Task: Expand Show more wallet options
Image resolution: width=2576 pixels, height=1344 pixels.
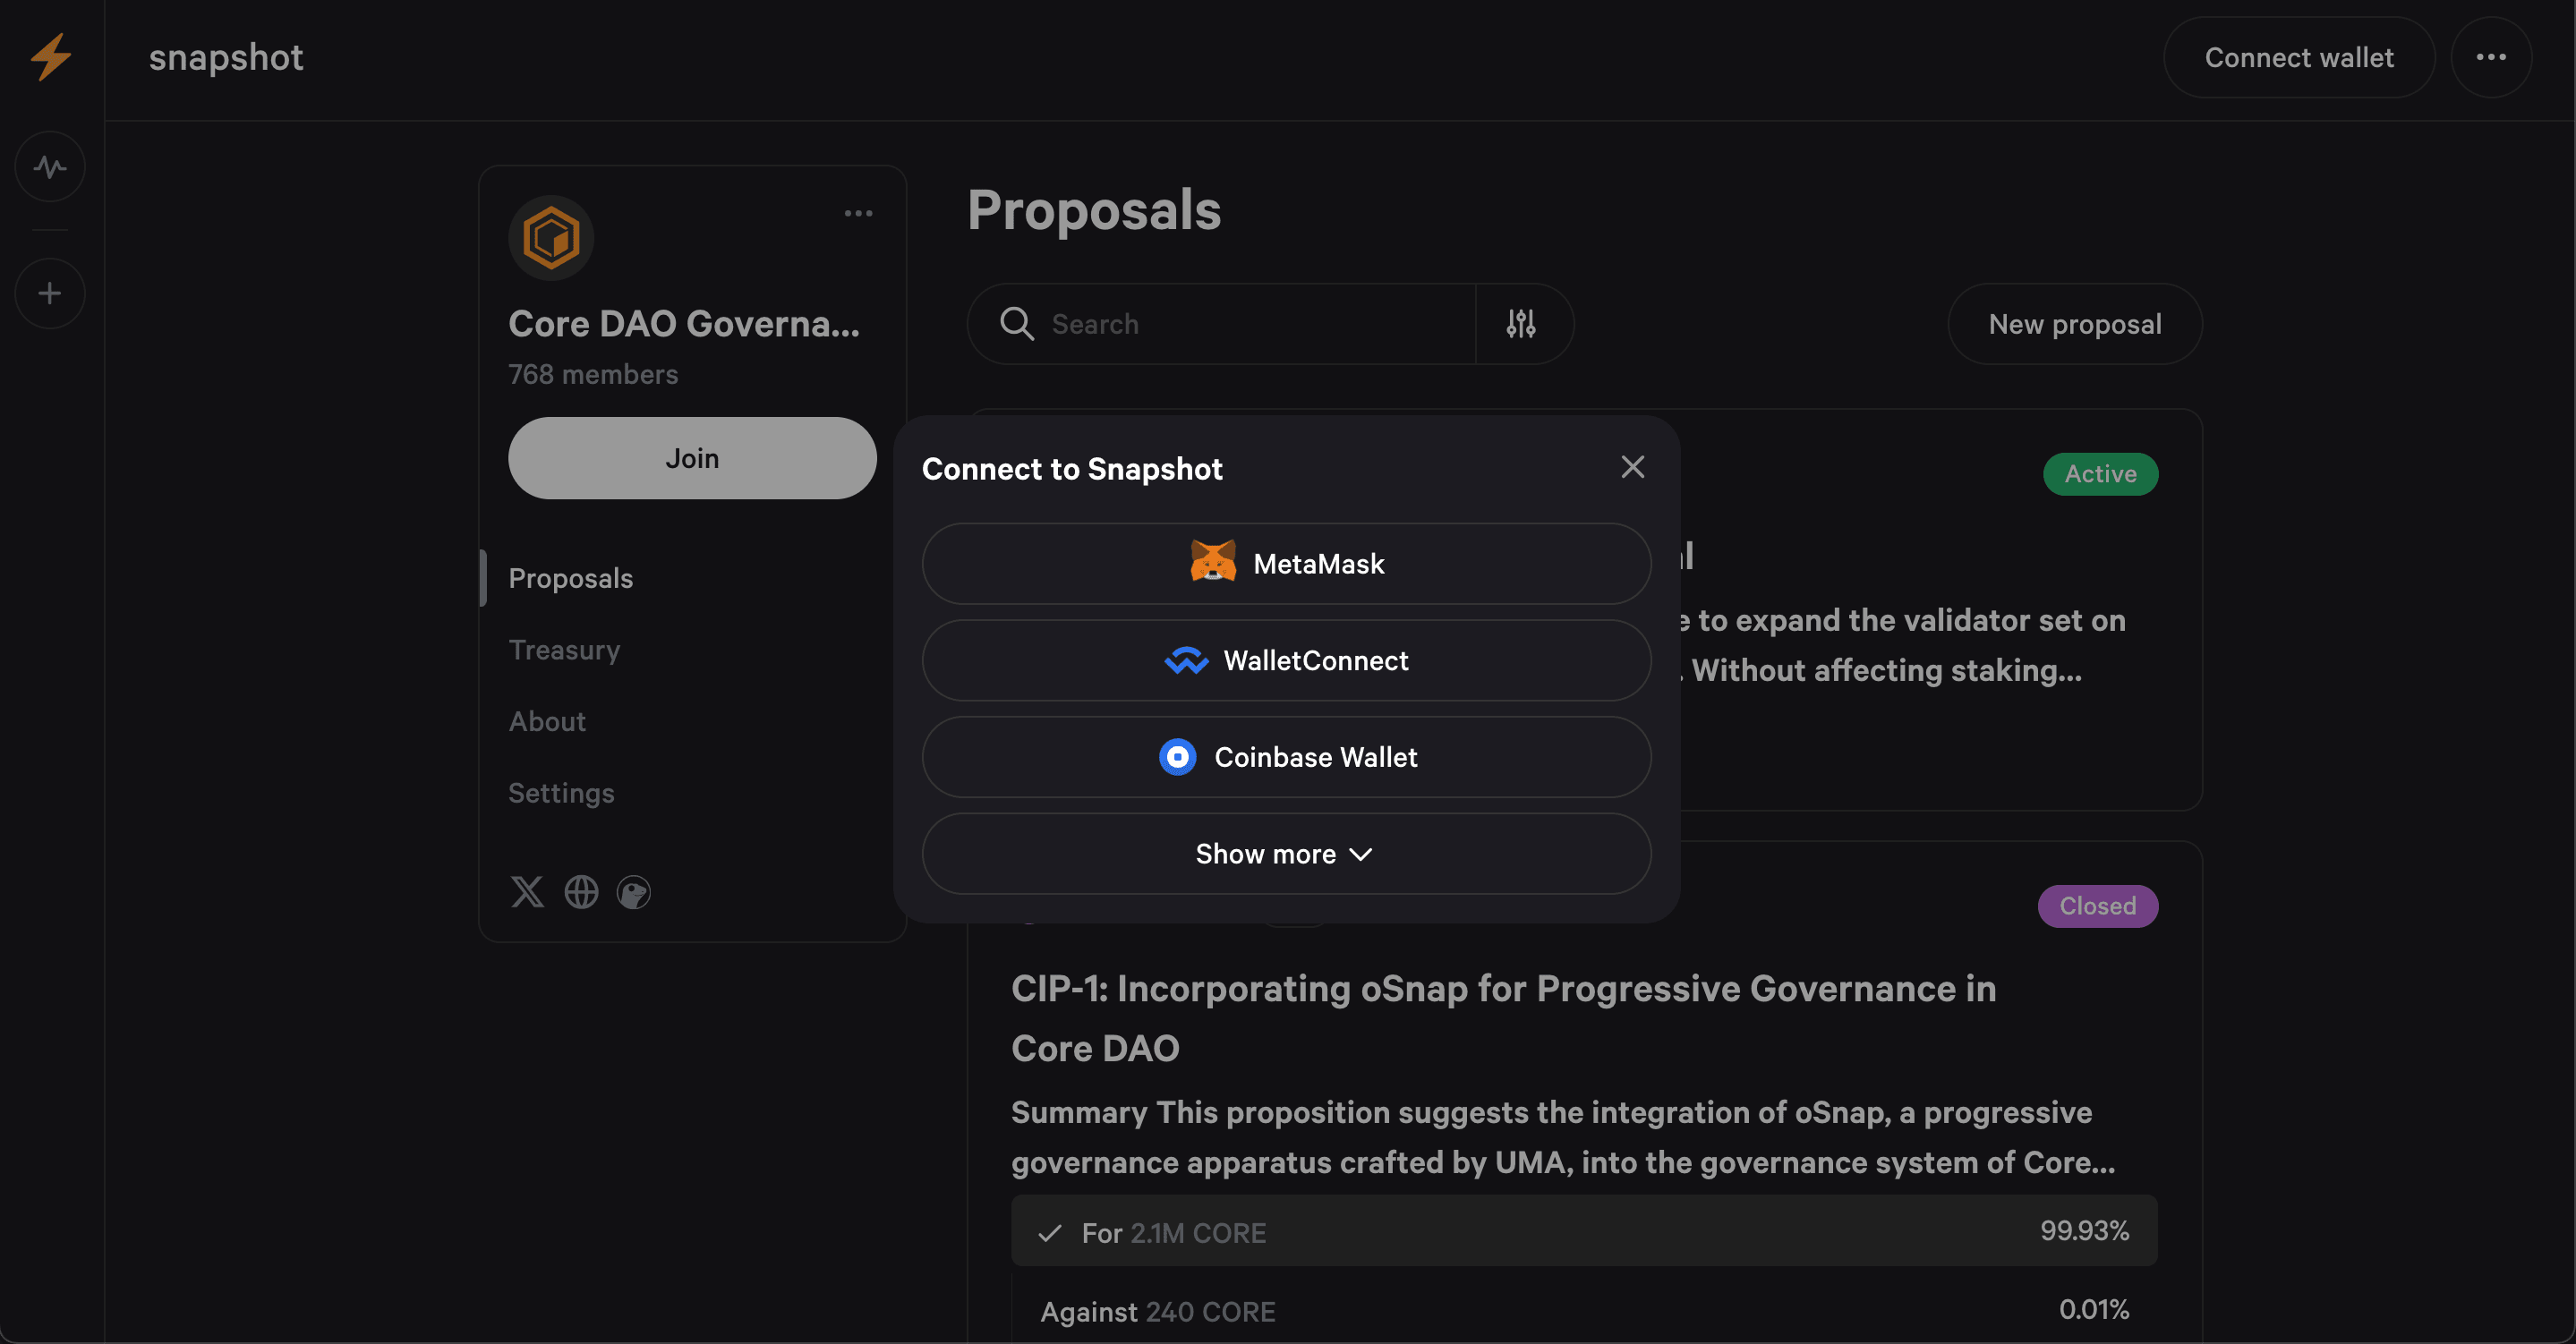Action: pos(1285,853)
